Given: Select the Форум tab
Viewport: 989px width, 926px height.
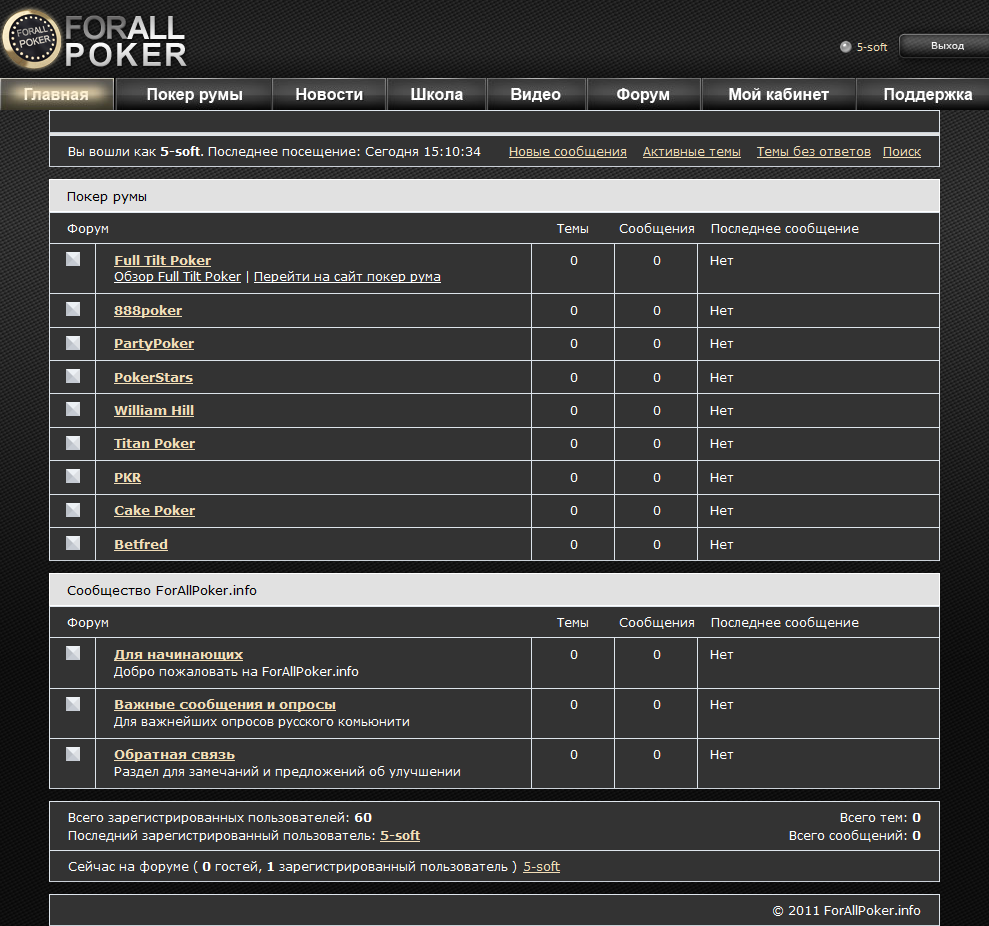Looking at the screenshot, I should point(643,95).
